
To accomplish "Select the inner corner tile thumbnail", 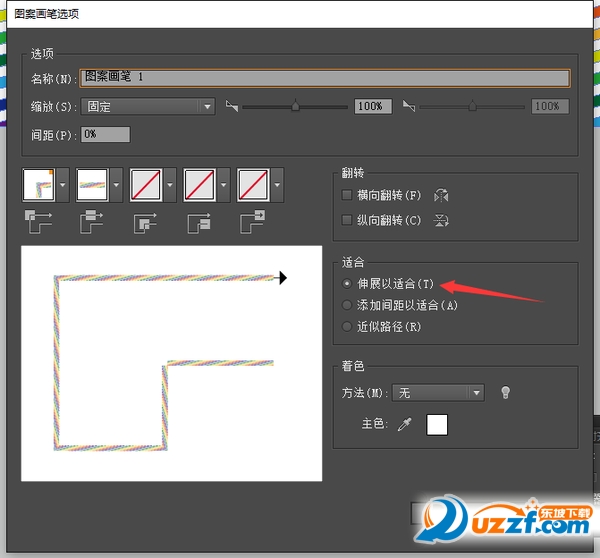I will pos(146,185).
